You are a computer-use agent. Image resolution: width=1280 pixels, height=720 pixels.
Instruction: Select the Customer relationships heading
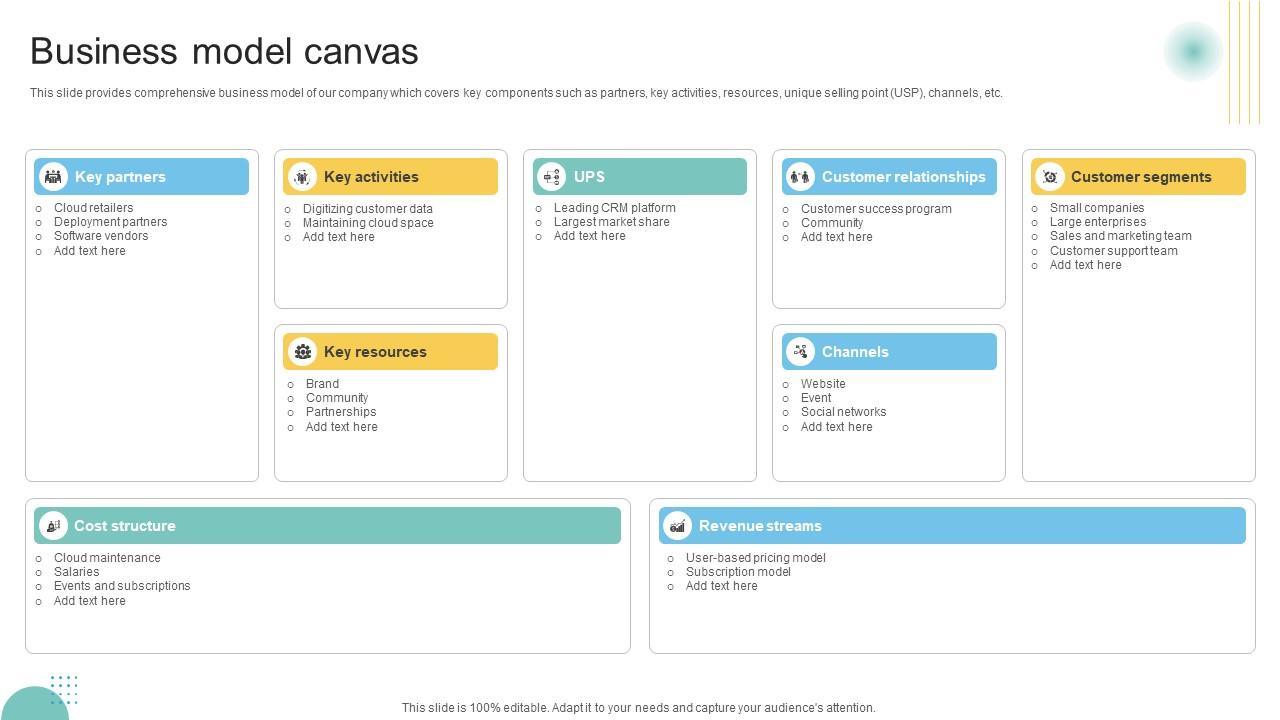click(904, 177)
